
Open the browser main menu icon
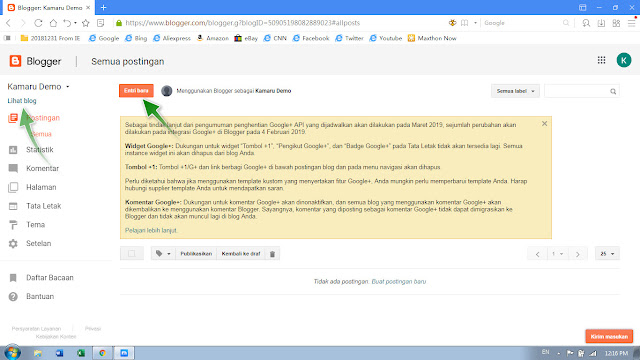tap(631, 23)
